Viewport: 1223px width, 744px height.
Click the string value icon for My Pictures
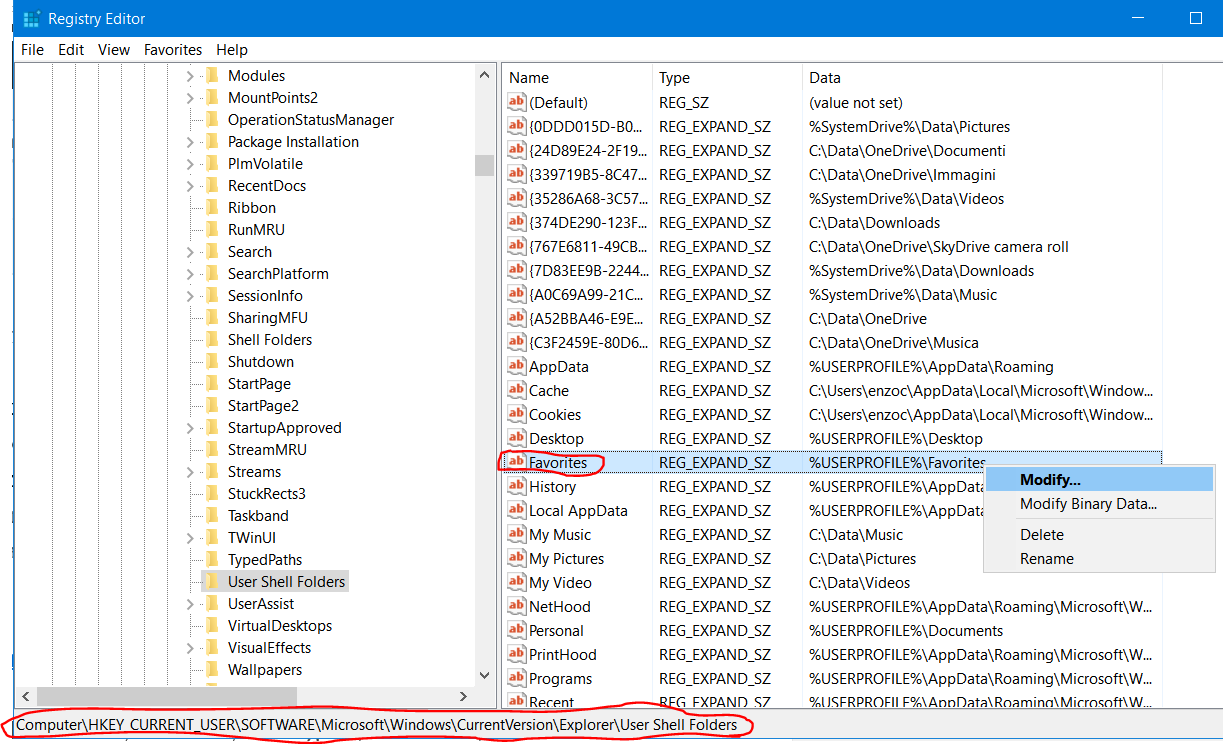[x=517, y=559]
